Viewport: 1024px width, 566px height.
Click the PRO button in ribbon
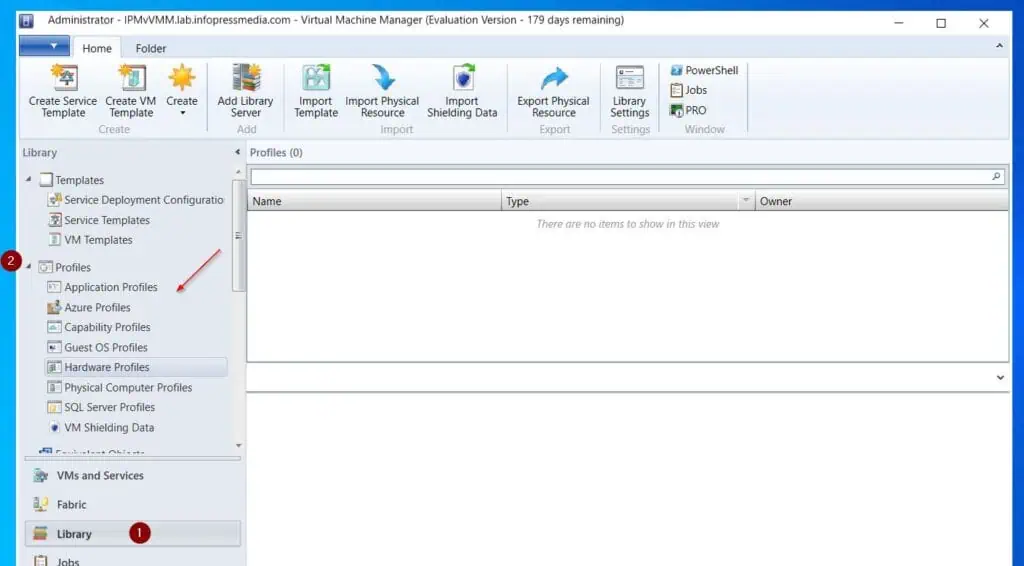tap(688, 110)
